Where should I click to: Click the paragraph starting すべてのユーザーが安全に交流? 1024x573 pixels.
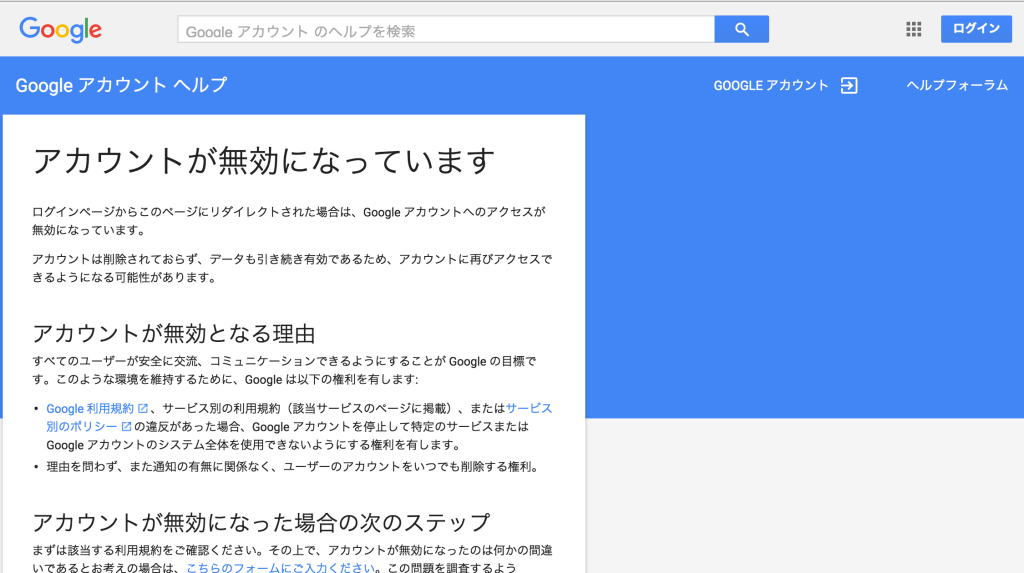tap(284, 370)
